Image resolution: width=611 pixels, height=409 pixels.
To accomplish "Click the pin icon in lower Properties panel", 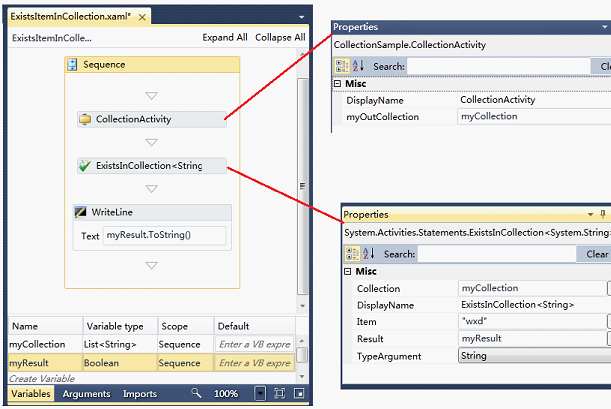I will pos(603,214).
